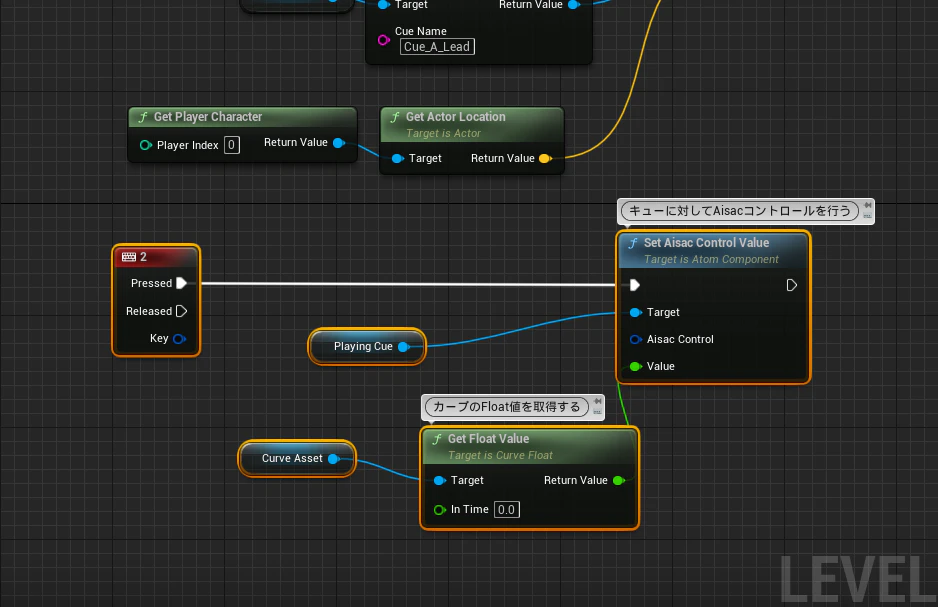Click the execution output pin of Set Aisac Control Value

pyautogui.click(x=791, y=285)
